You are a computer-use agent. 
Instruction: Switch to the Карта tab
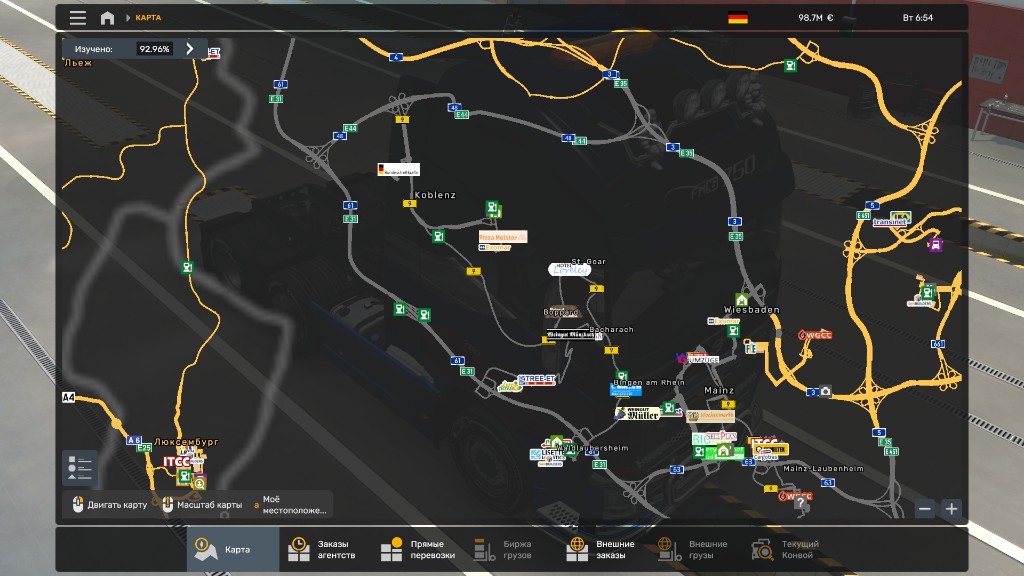pos(232,549)
